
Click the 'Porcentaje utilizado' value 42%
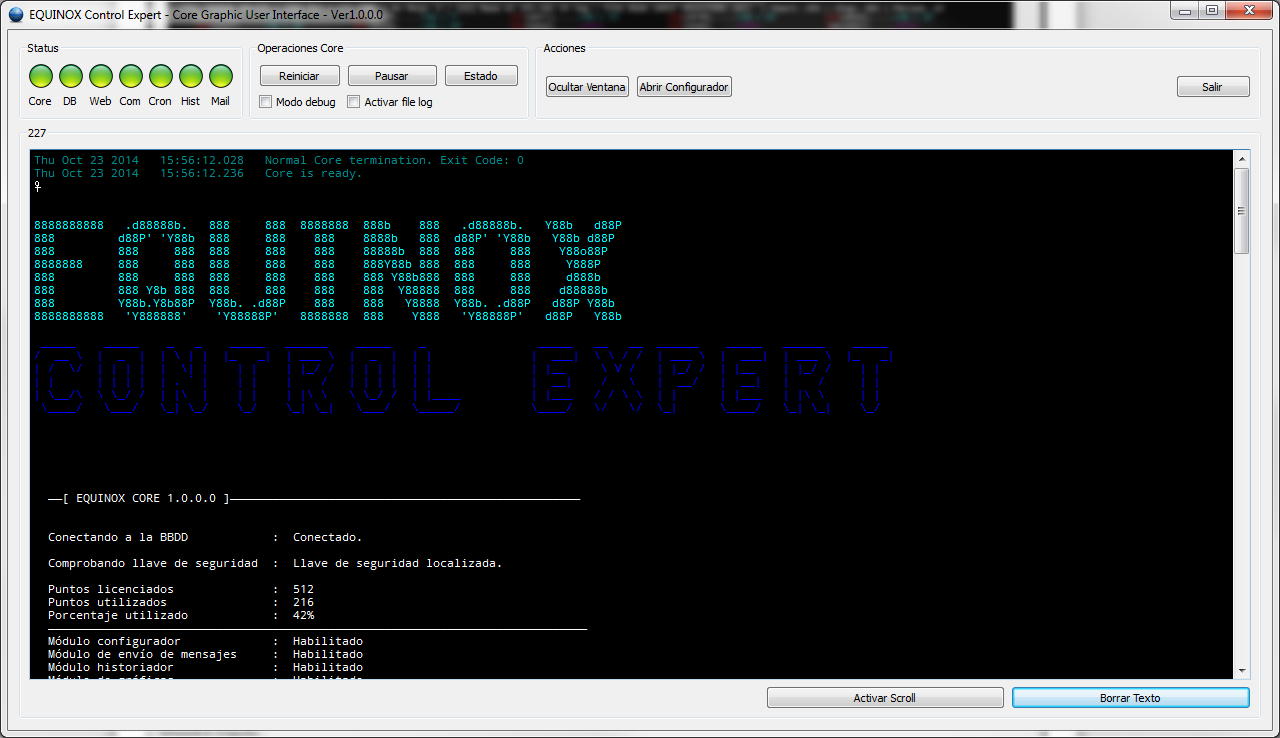303,615
